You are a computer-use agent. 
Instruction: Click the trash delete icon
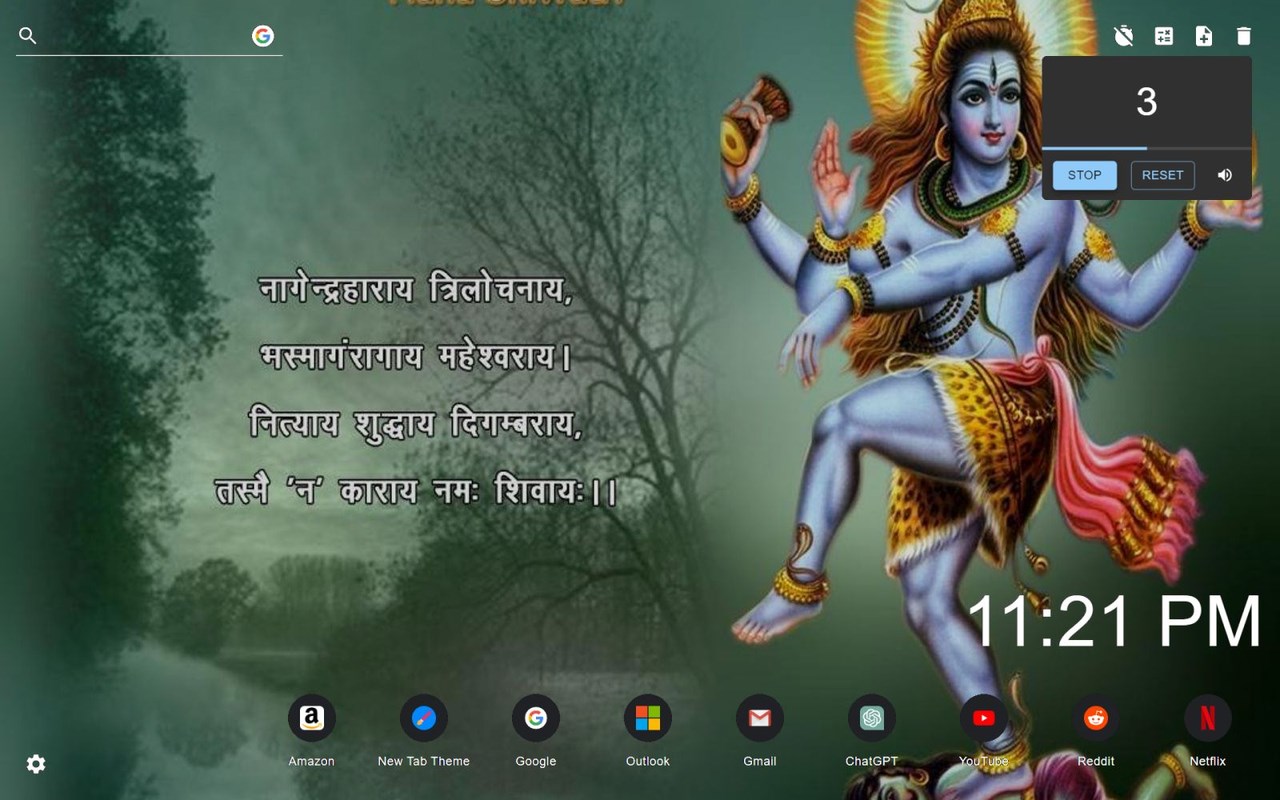click(x=1244, y=36)
